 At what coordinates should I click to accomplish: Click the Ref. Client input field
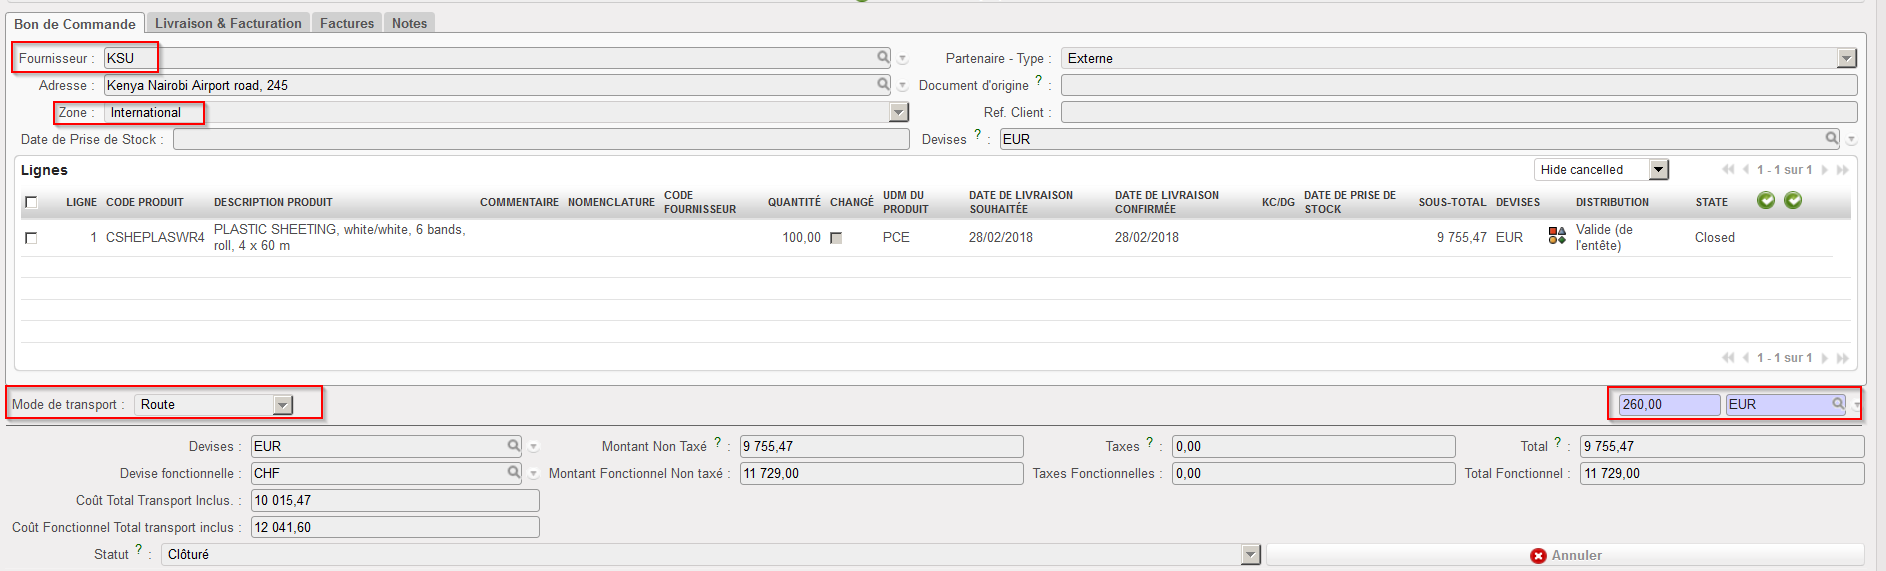click(1458, 113)
